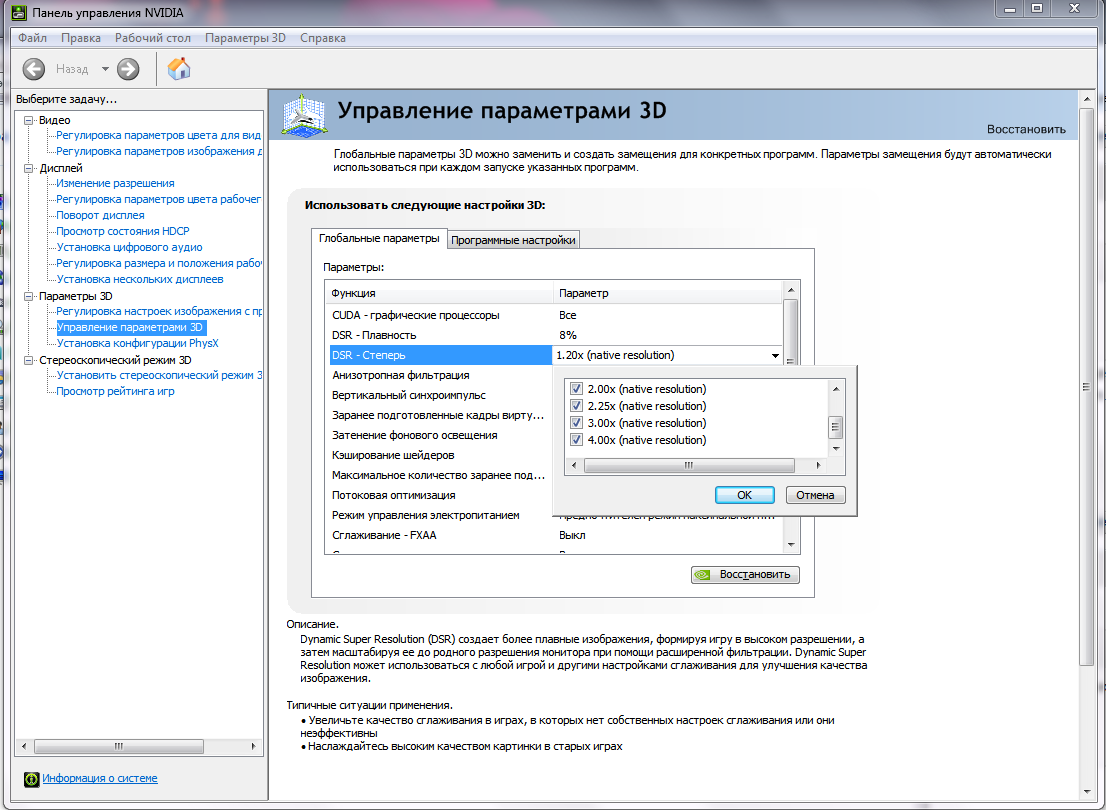Open the Home icon in toolbar
The image size is (1106, 810).
(x=178, y=68)
